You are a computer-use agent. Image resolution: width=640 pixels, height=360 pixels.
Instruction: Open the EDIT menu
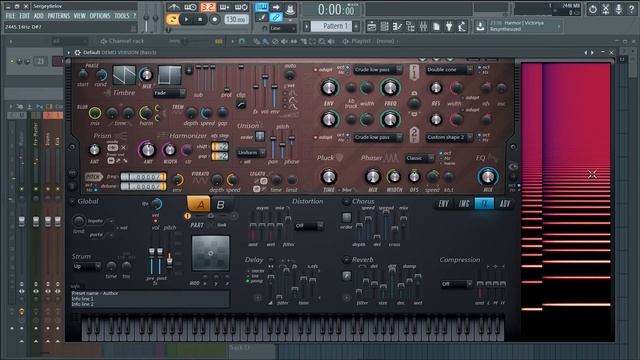coord(24,16)
